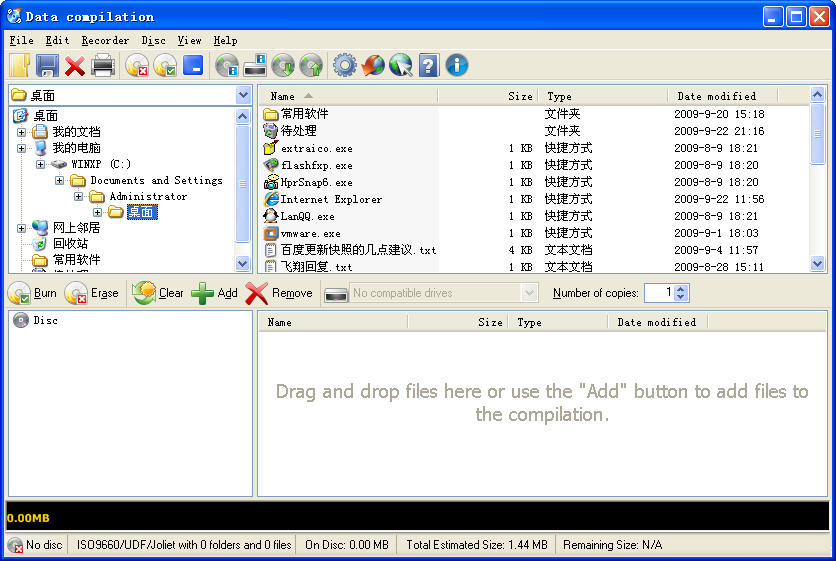Screen dimensions: 836x561
Task: Click the Erase button
Action: coord(92,293)
